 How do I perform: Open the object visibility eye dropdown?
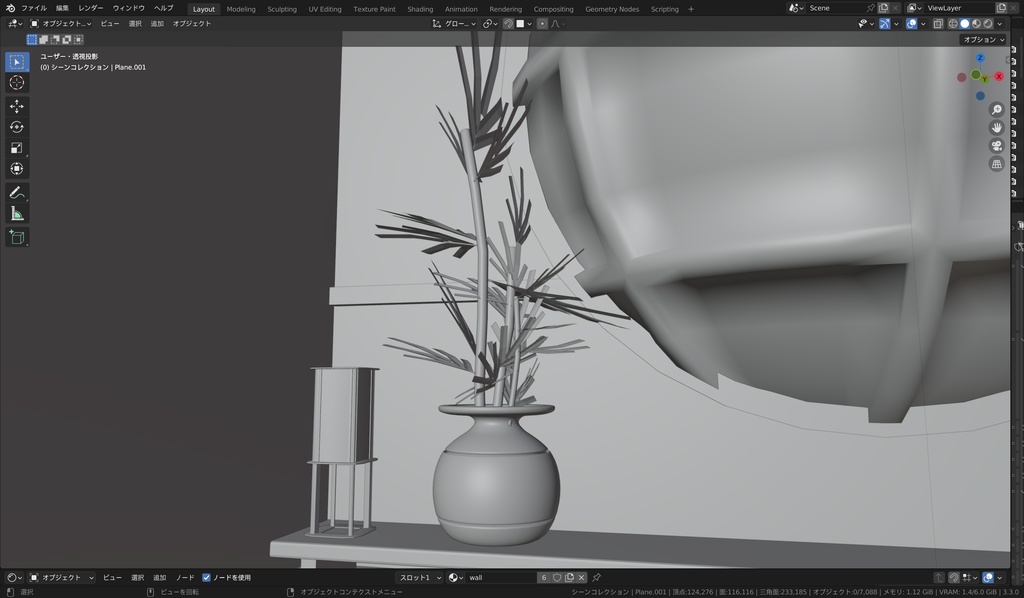[x=865, y=24]
